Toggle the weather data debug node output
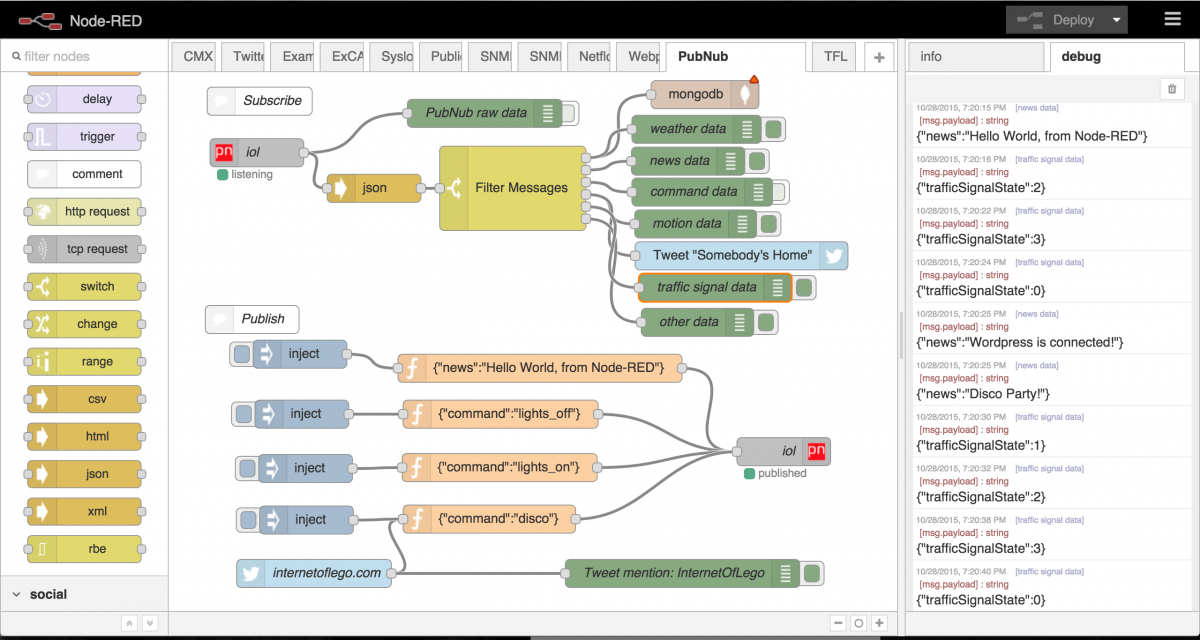 point(774,129)
